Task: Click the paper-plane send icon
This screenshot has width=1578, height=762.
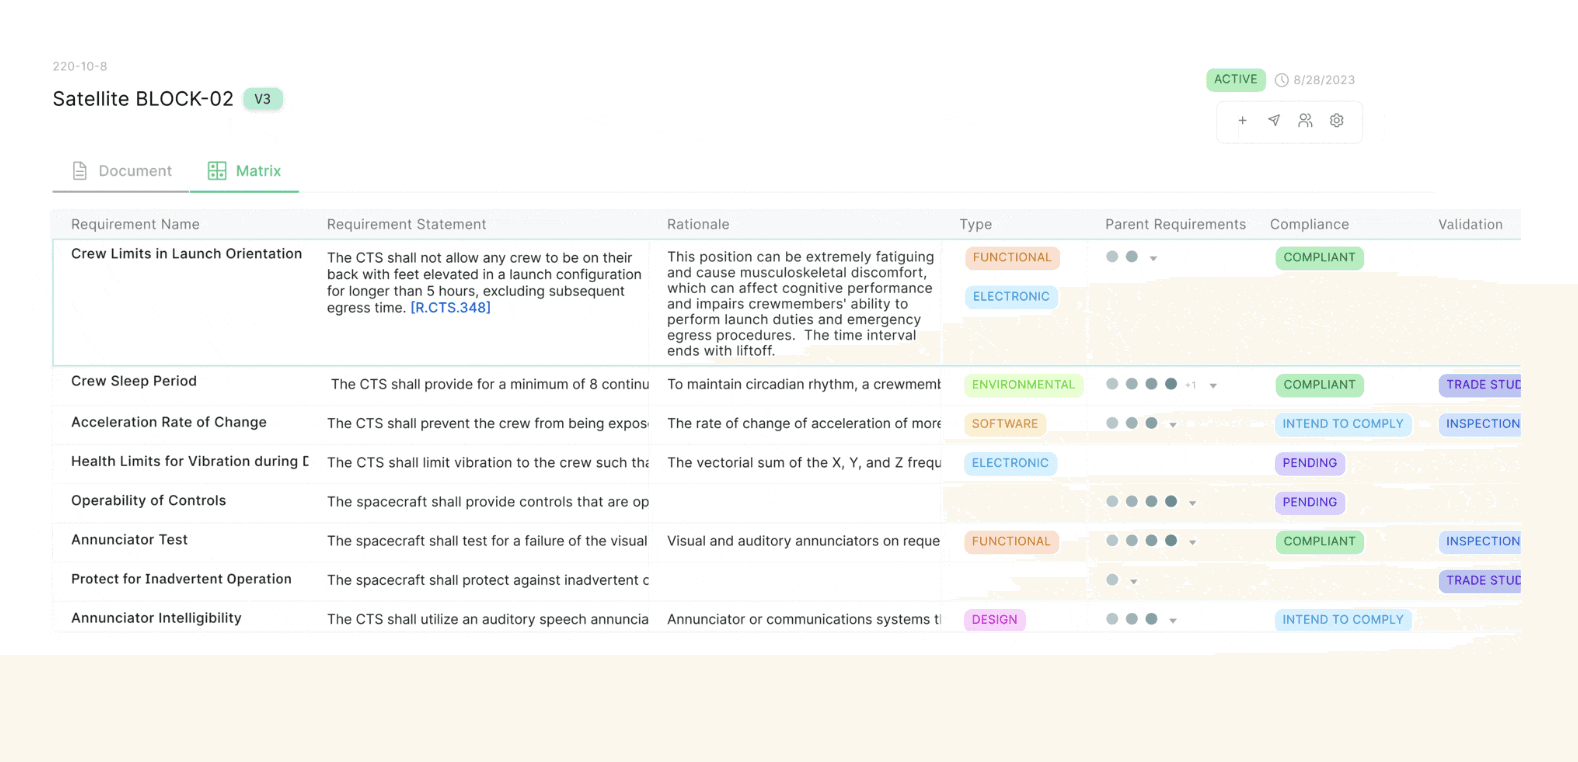Action: tap(1274, 120)
